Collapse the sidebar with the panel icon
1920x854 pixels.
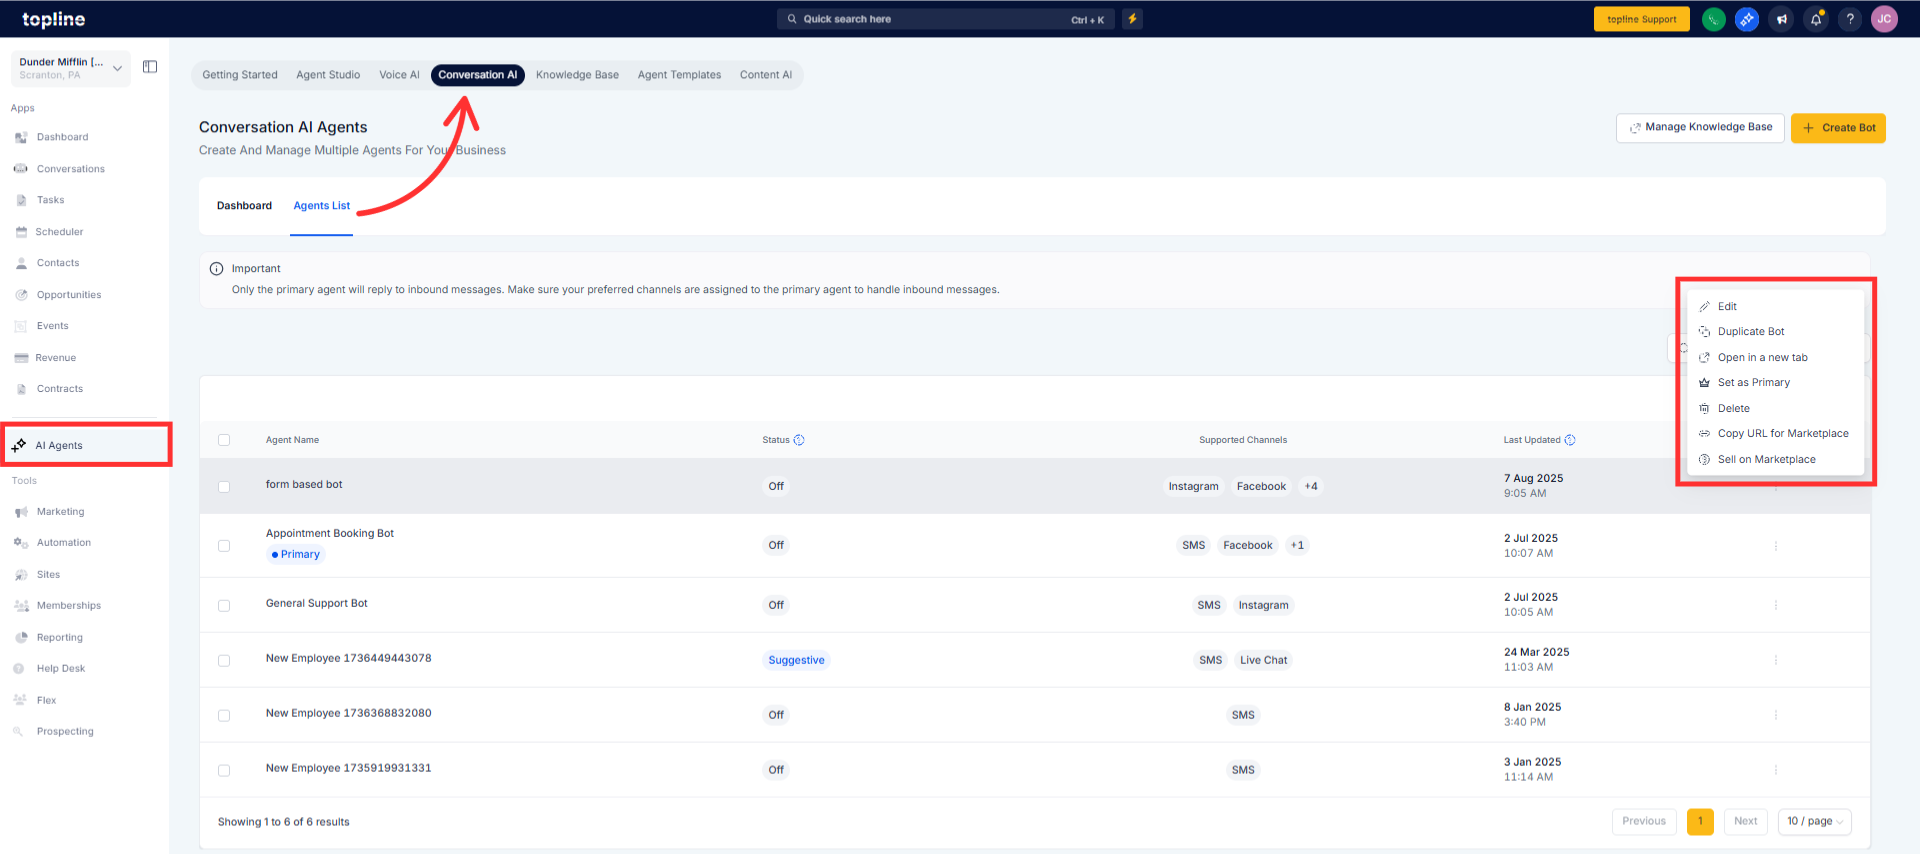click(150, 67)
